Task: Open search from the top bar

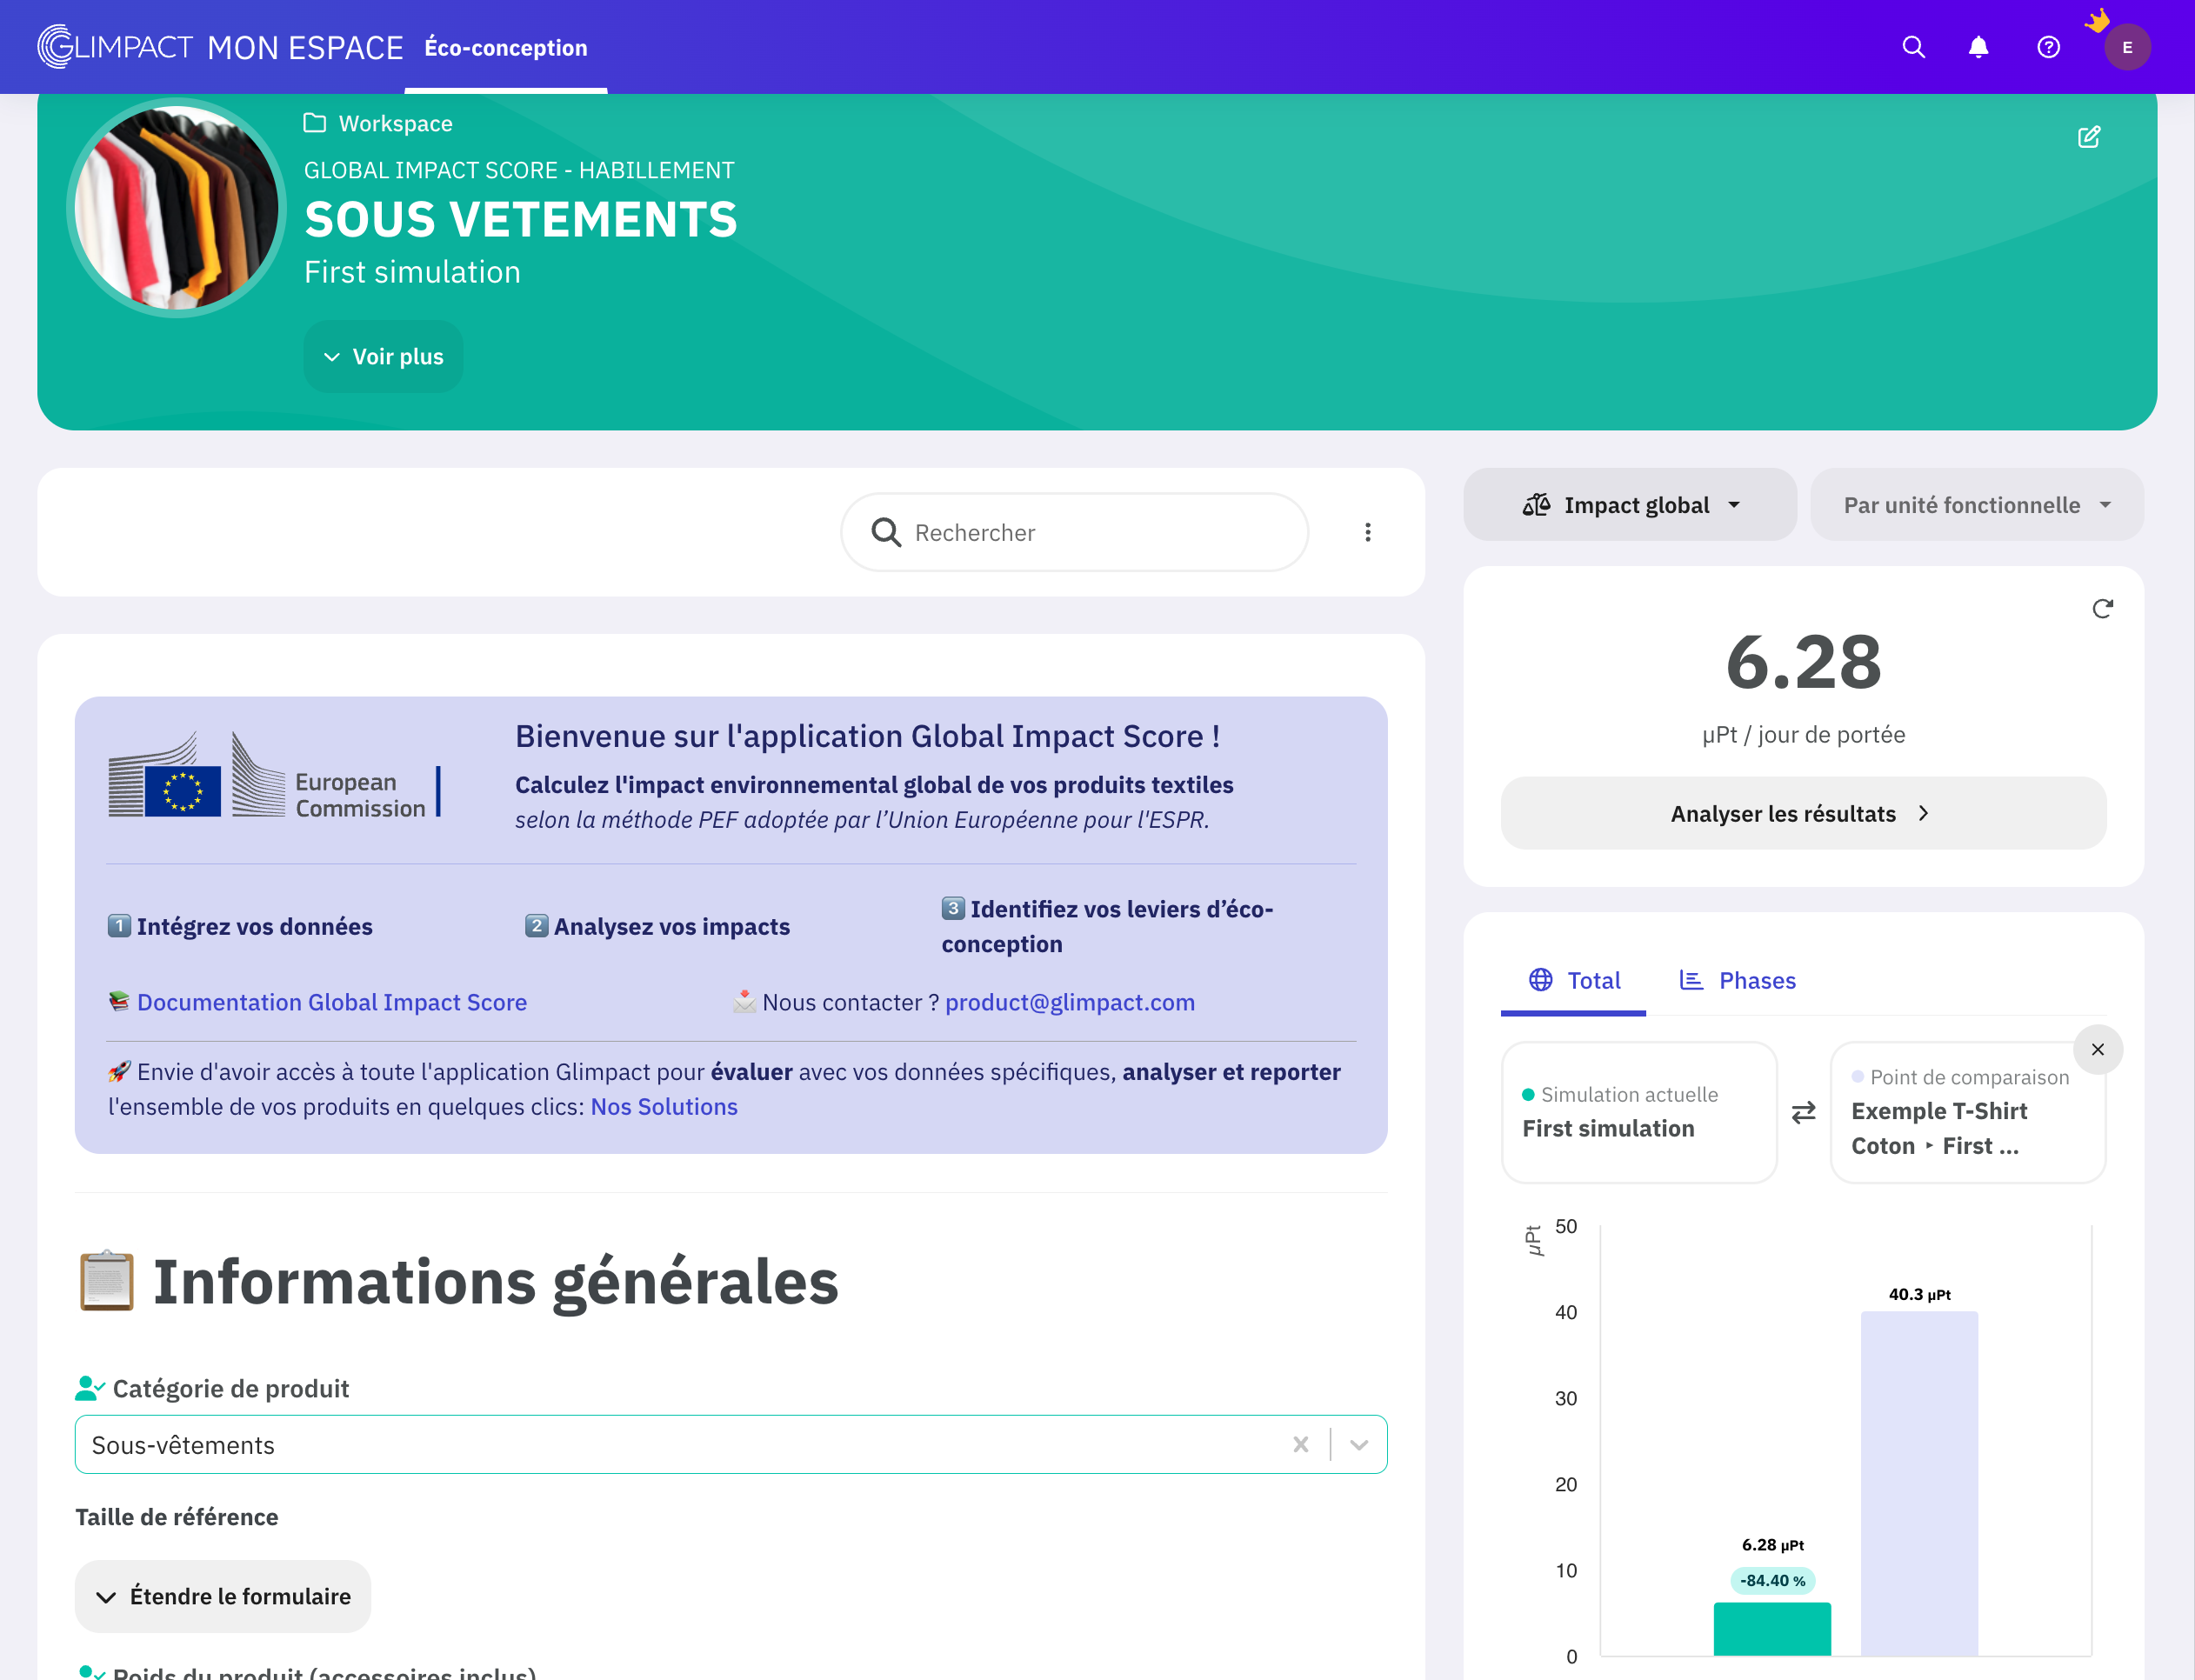Action: pyautogui.click(x=1912, y=47)
